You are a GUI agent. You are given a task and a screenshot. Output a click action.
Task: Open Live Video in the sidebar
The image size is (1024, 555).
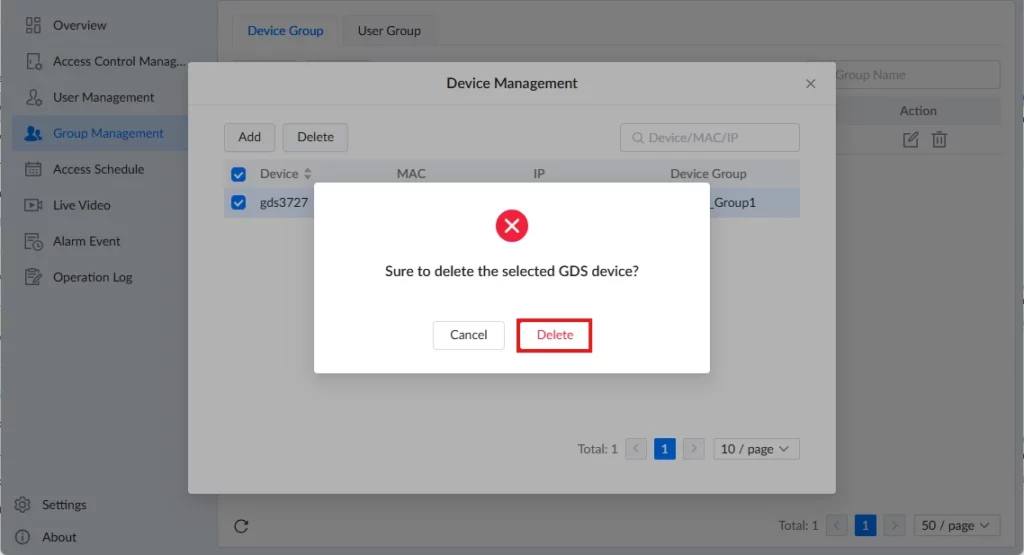(x=82, y=205)
